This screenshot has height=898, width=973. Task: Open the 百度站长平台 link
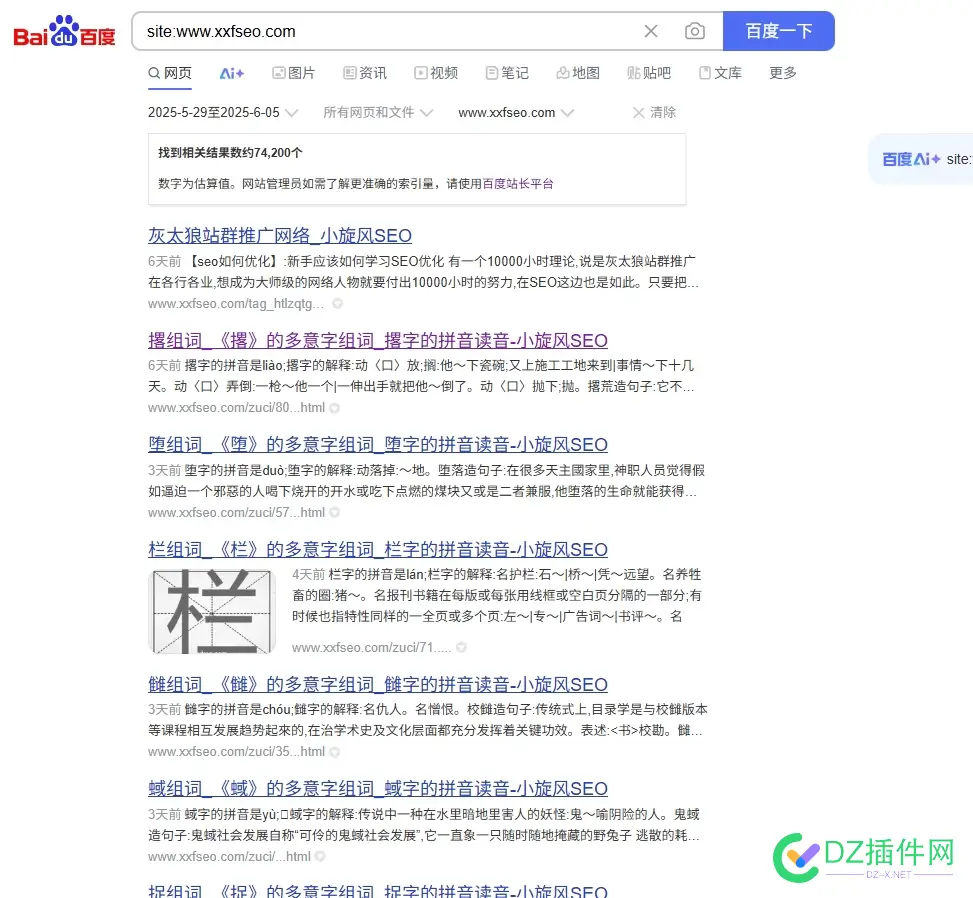[518, 184]
